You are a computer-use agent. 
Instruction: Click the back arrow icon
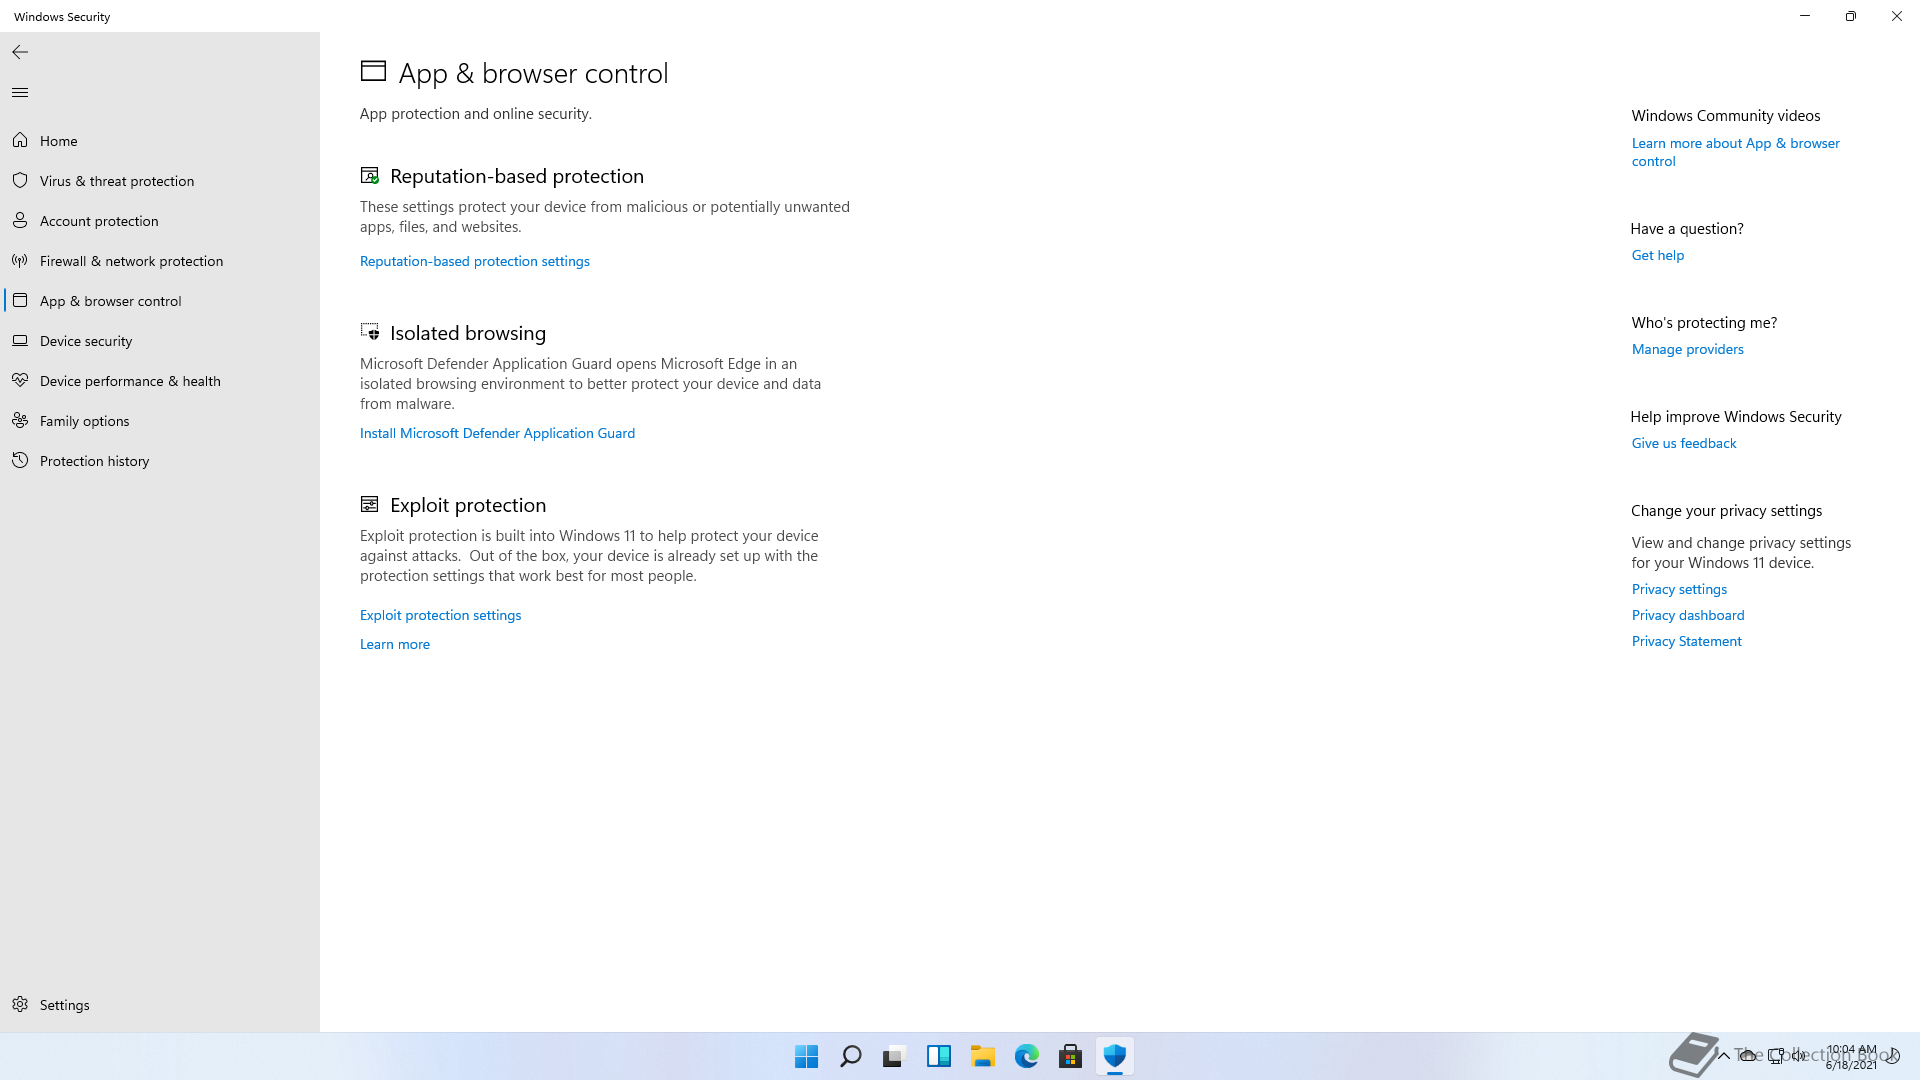coord(20,52)
